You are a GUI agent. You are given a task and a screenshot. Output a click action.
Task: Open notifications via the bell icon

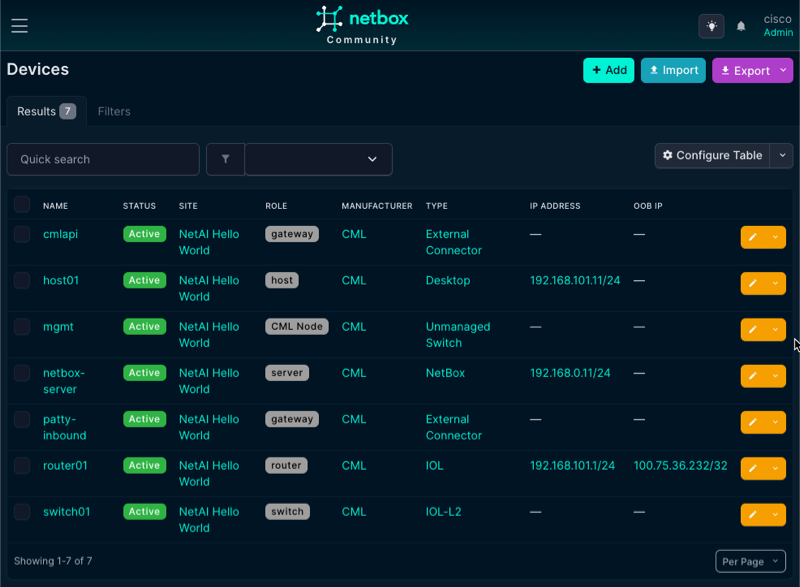coord(741,25)
